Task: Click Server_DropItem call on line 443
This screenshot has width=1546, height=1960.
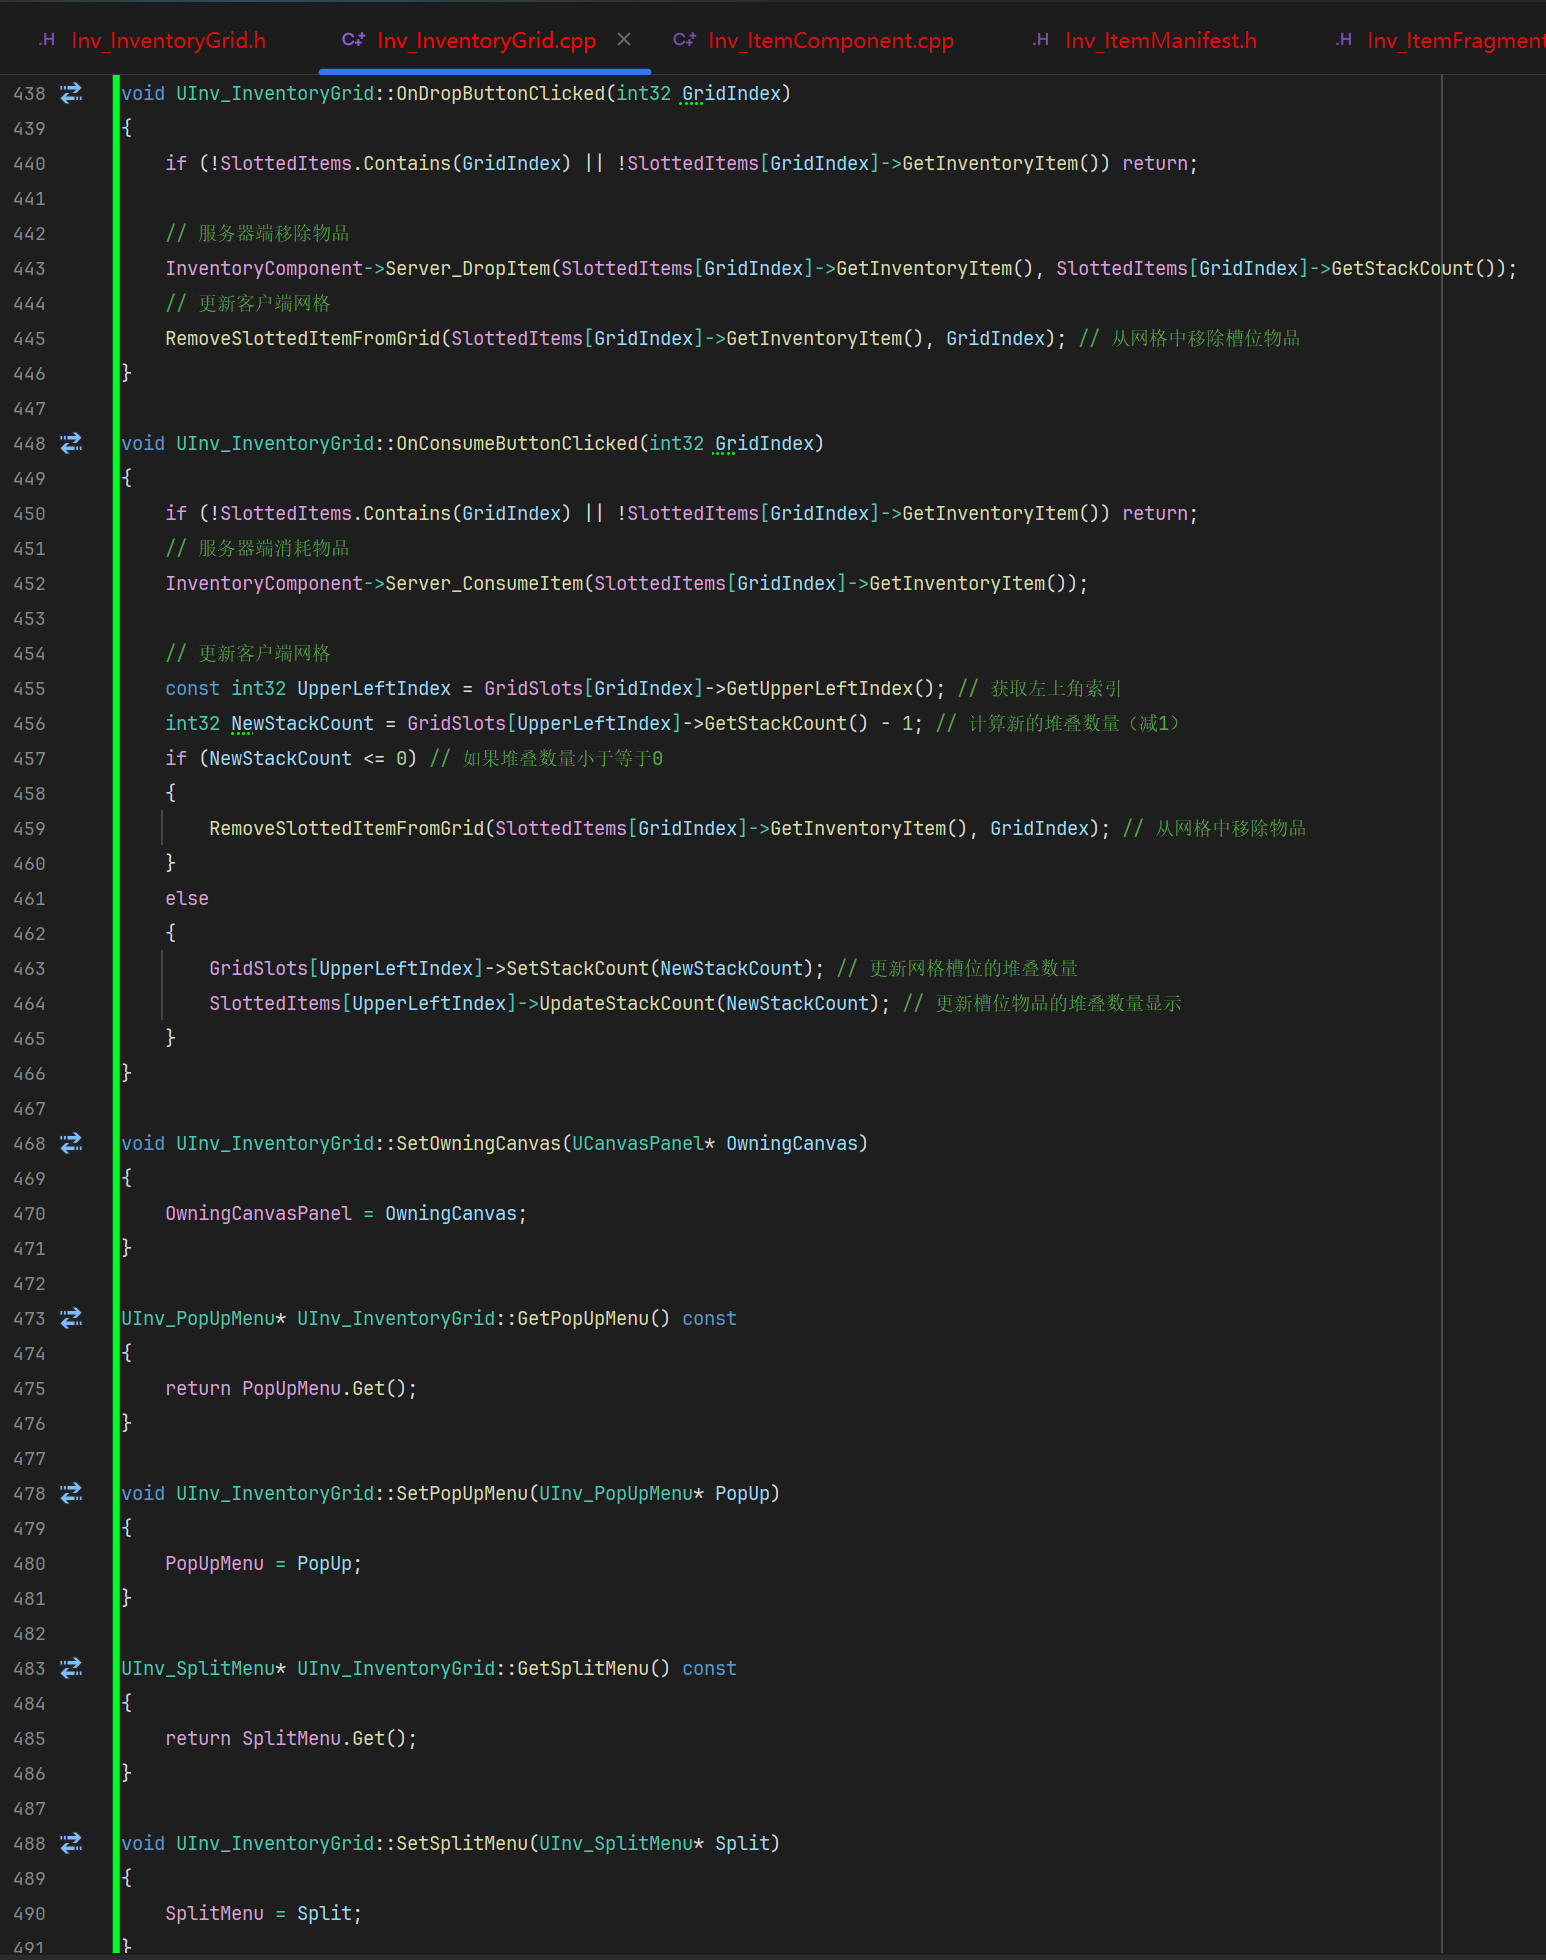Action: (468, 268)
